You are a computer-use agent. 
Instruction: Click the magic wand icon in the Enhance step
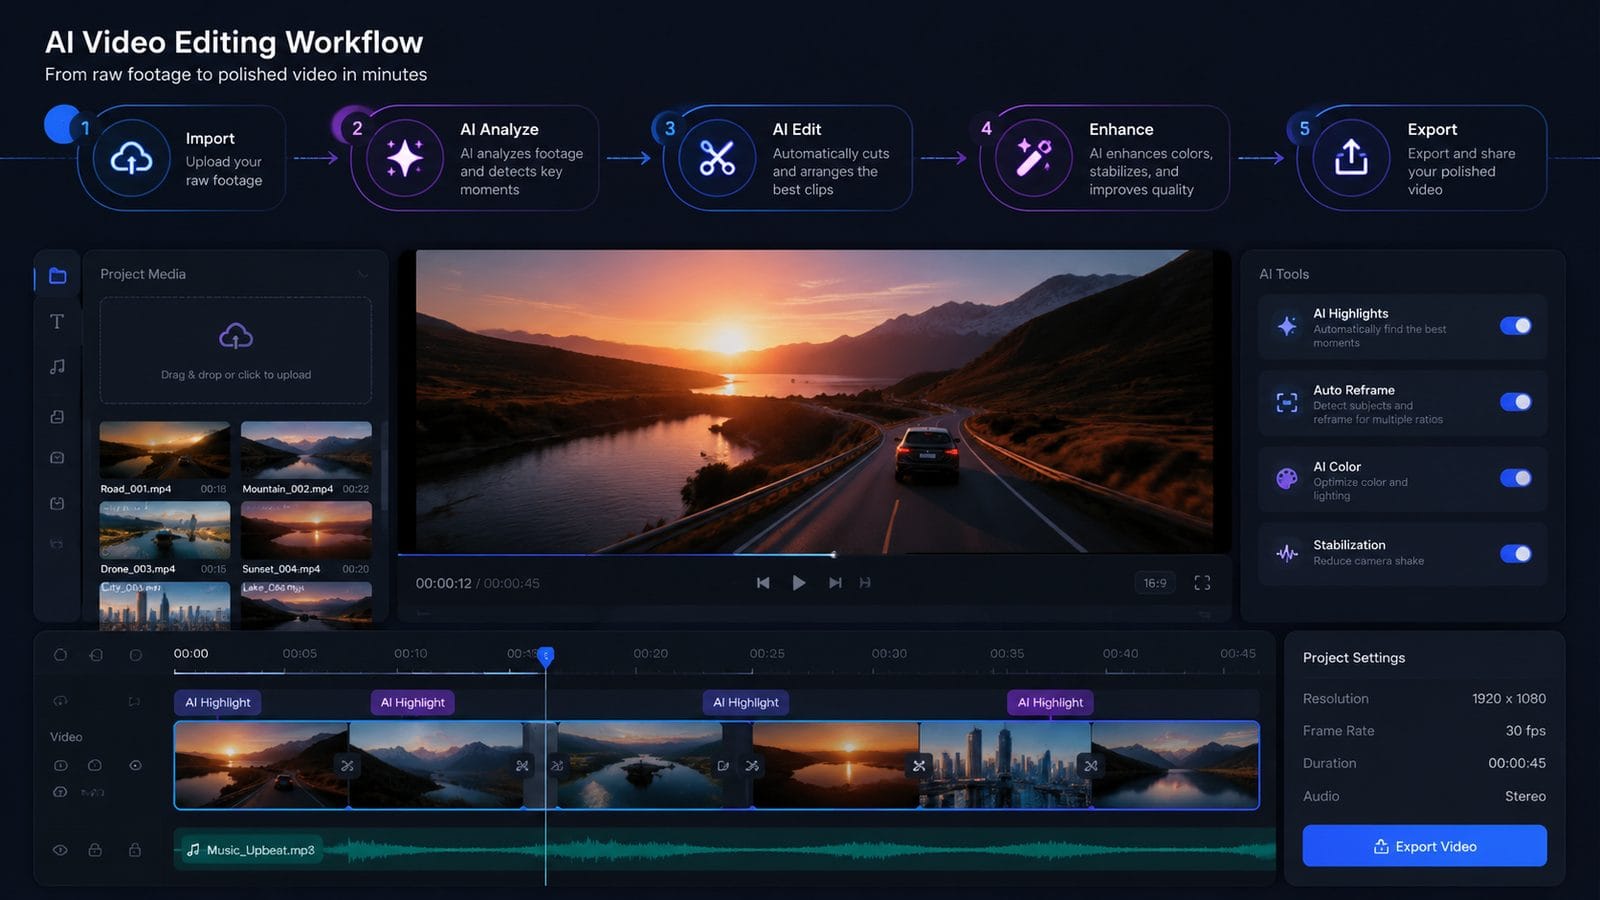(1034, 157)
